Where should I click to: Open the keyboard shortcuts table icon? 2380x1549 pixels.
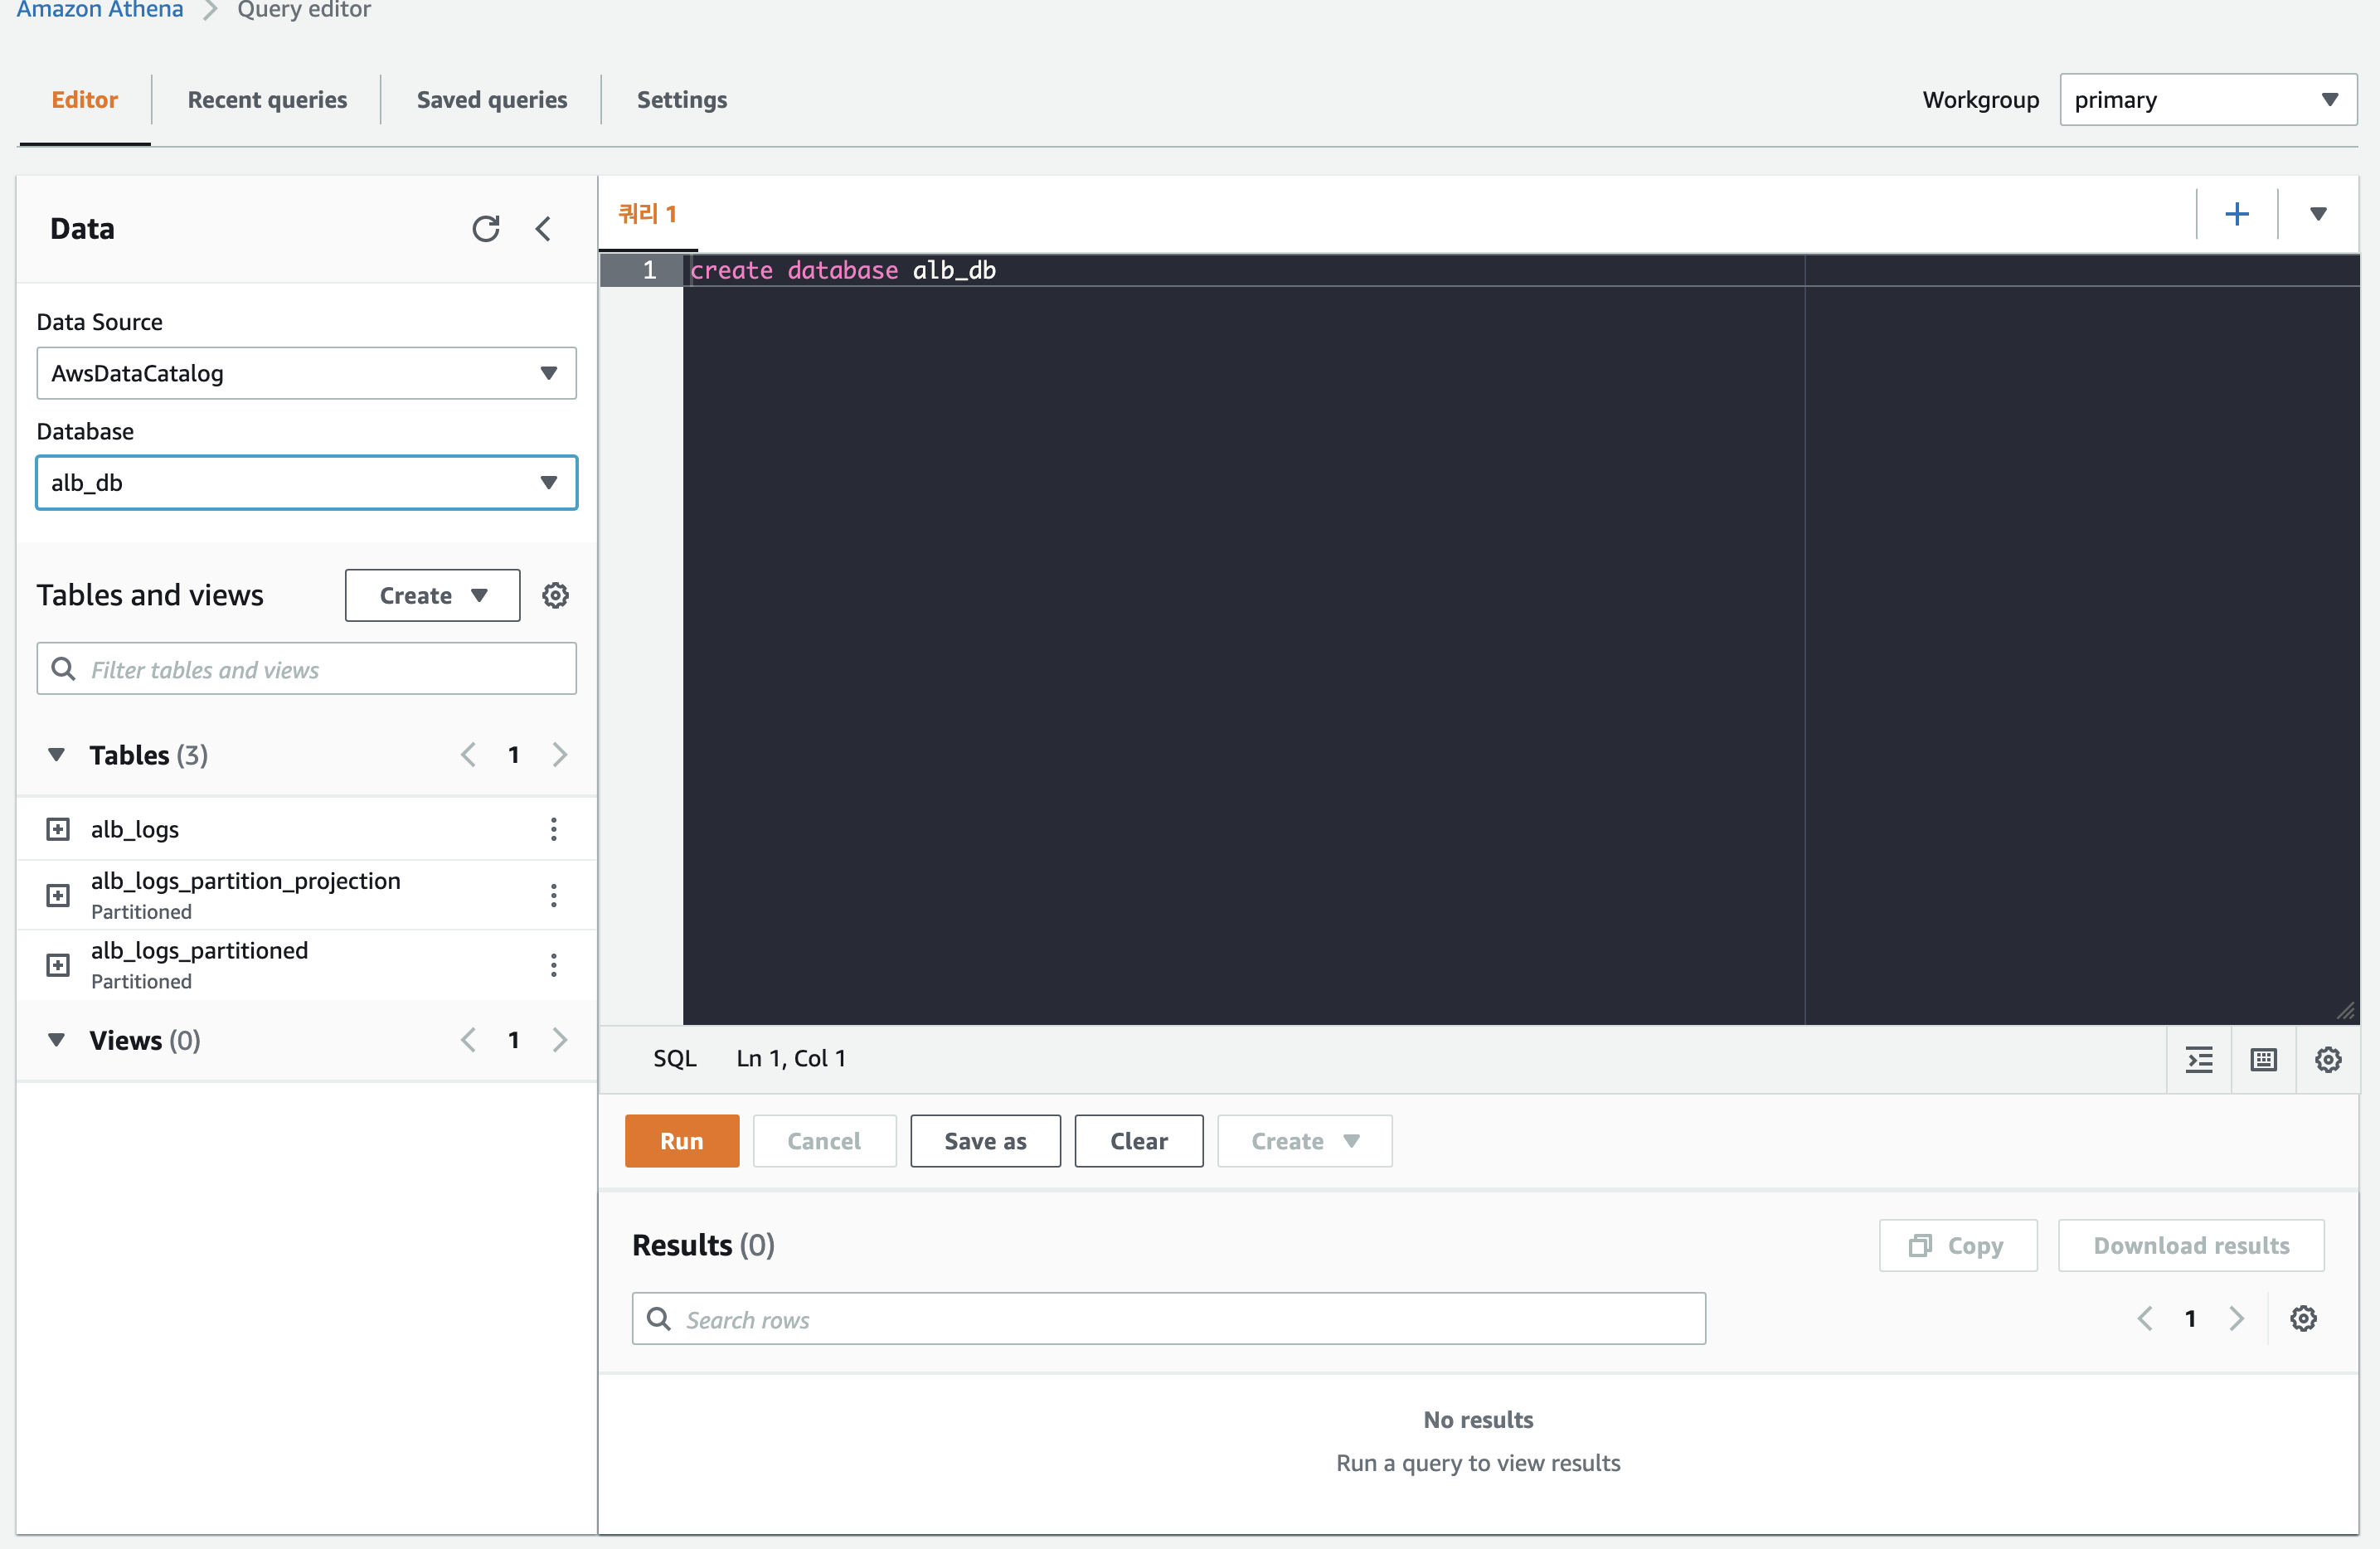[x=2263, y=1060]
